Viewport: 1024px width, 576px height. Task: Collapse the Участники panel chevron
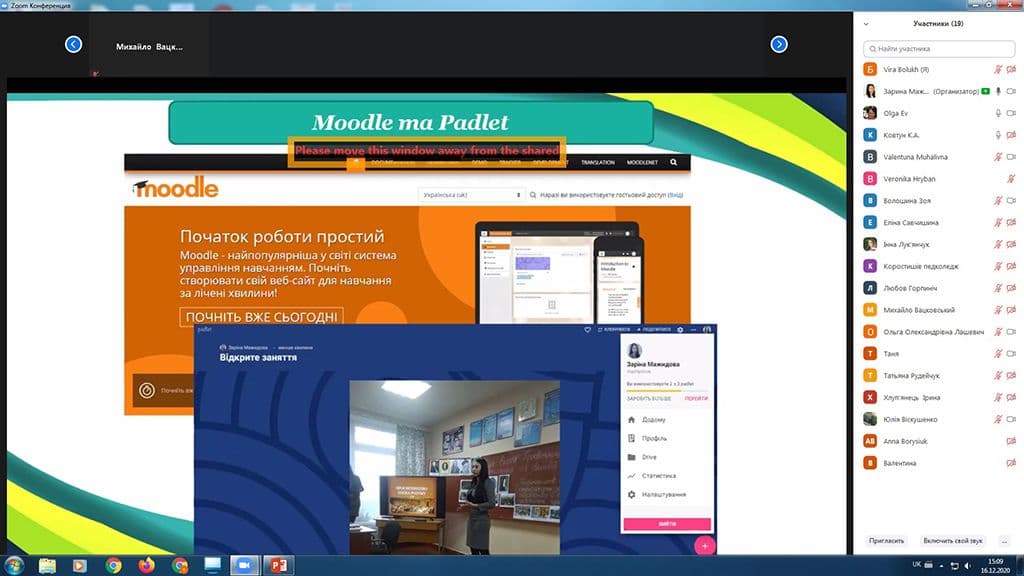pyautogui.click(x=866, y=24)
